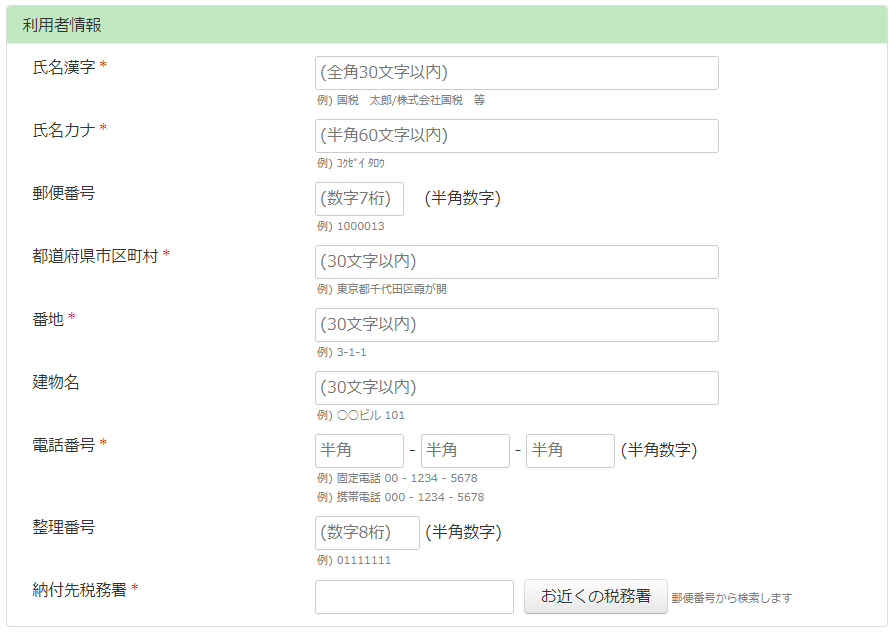This screenshot has width=896, height=636.
Task: Click inside the 番地 input box
Action: [x=516, y=325]
